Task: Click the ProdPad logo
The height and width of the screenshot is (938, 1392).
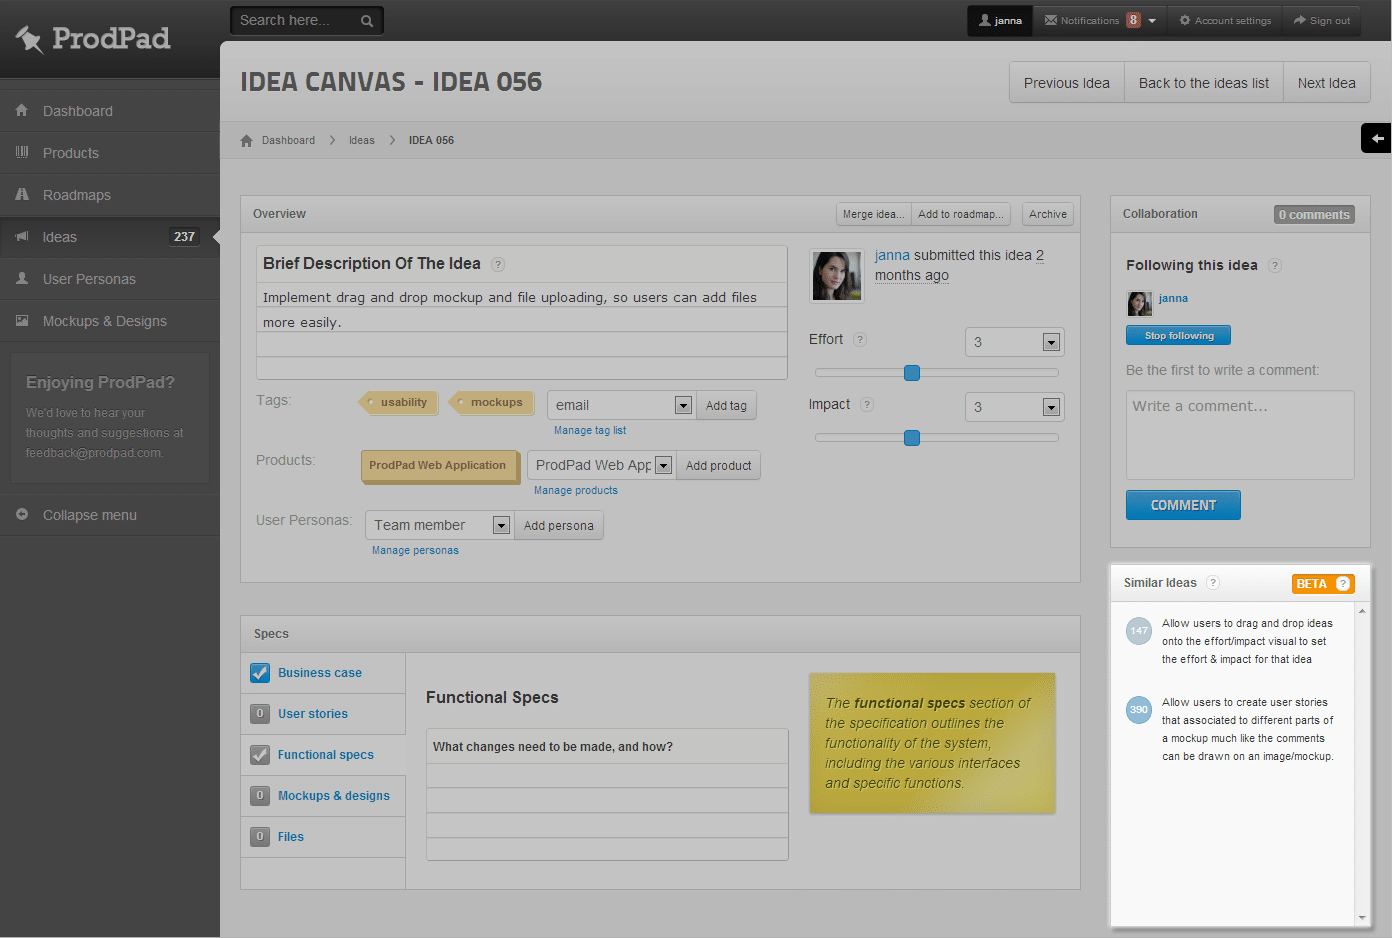Action: 93,39
